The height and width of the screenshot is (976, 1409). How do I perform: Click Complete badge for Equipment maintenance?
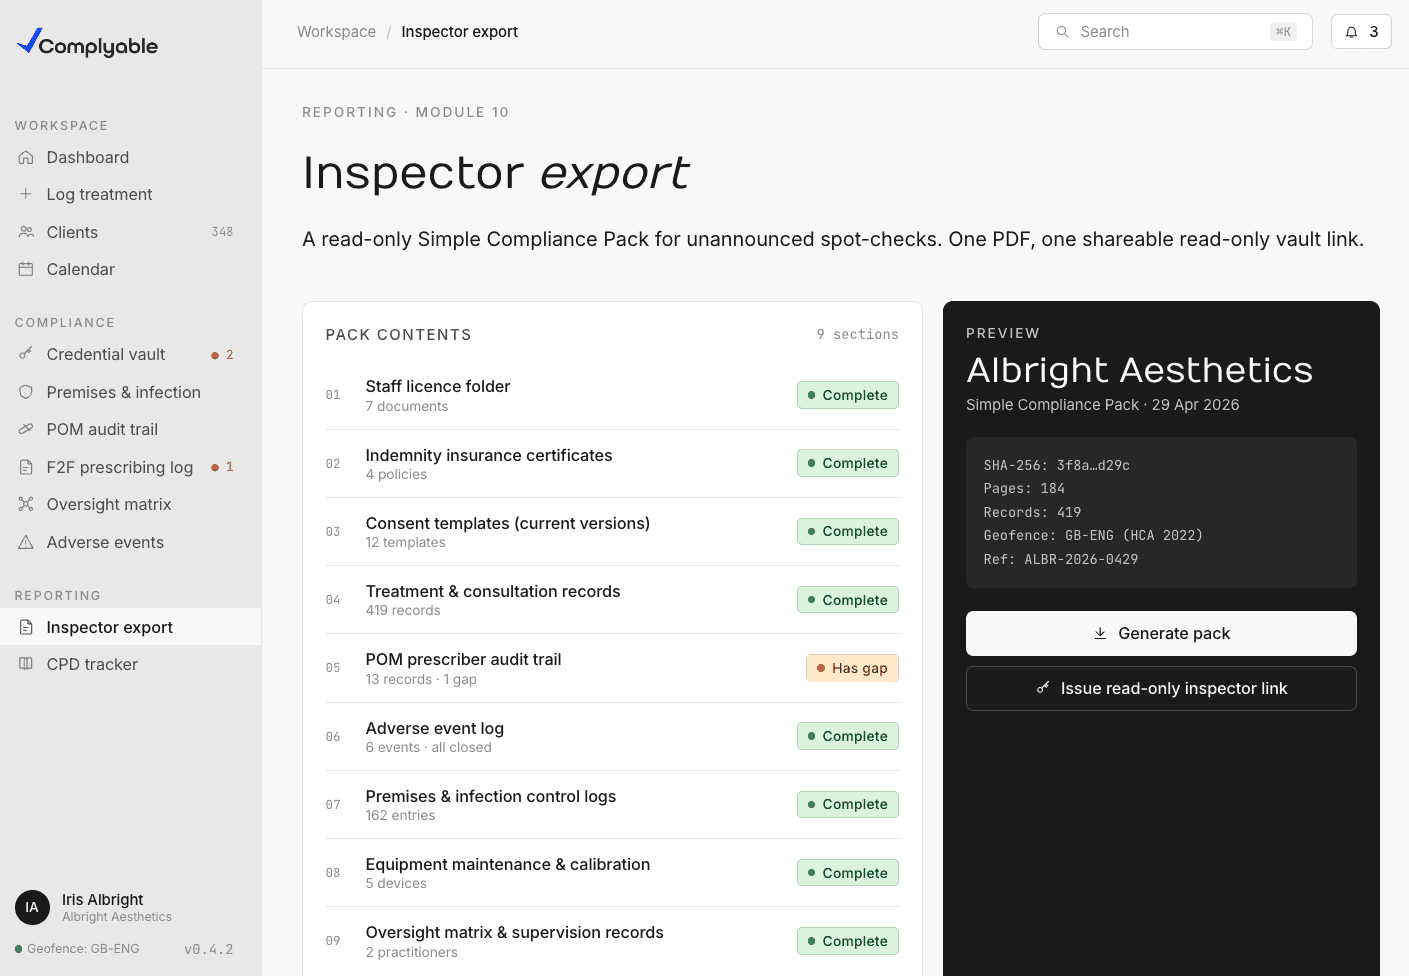tap(848, 873)
